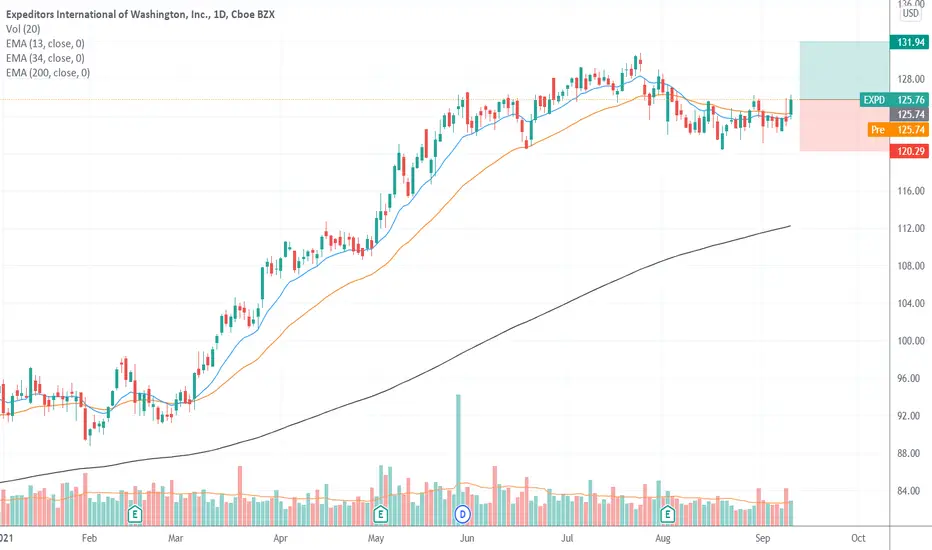Click the 131.94 profit target price label
Screen dimensions: 932x550
click(909, 42)
